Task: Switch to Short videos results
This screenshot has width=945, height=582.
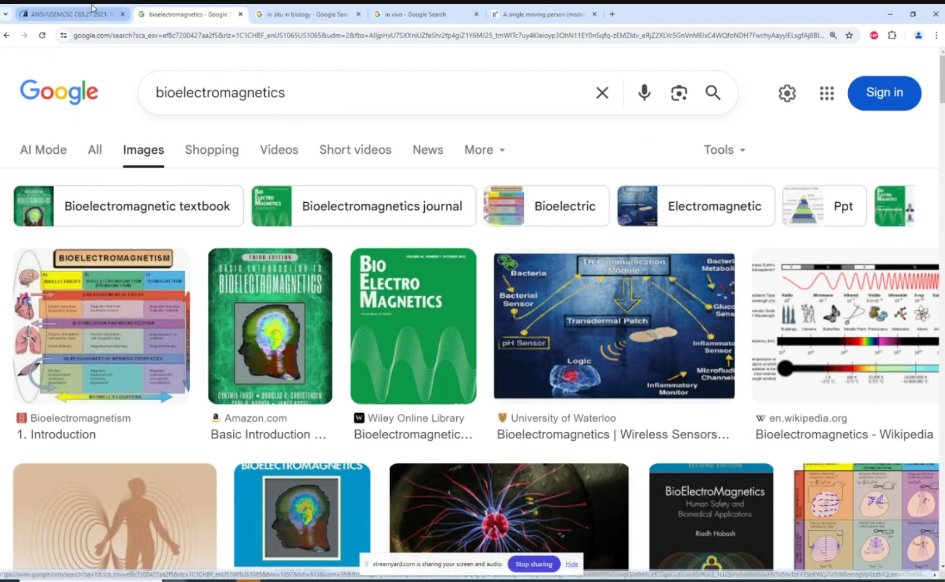Action: (x=355, y=150)
